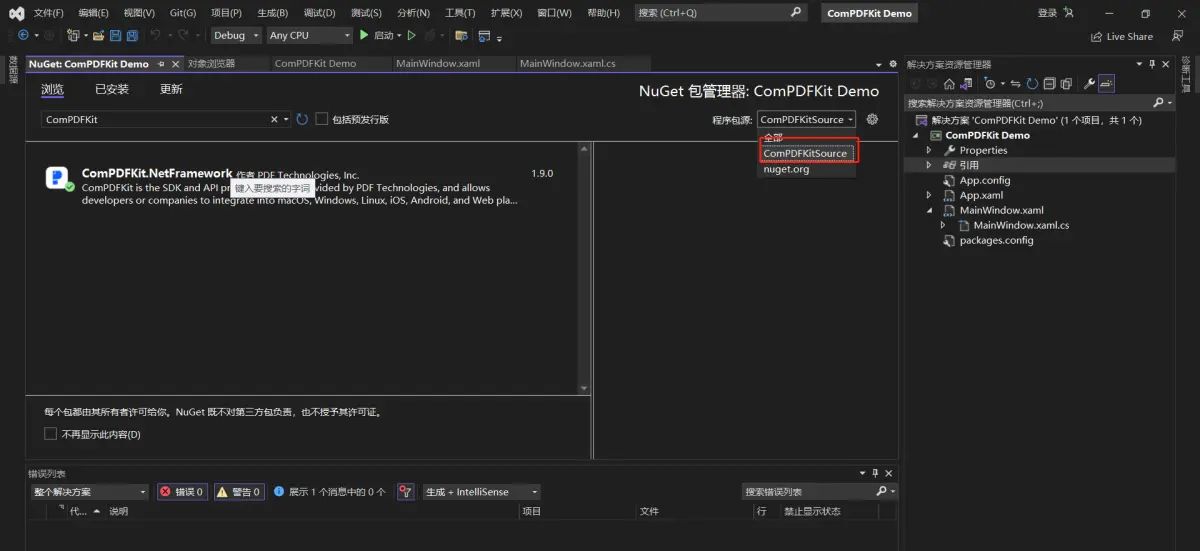
Task: Click the Live Share icon
Action: coord(1097,36)
